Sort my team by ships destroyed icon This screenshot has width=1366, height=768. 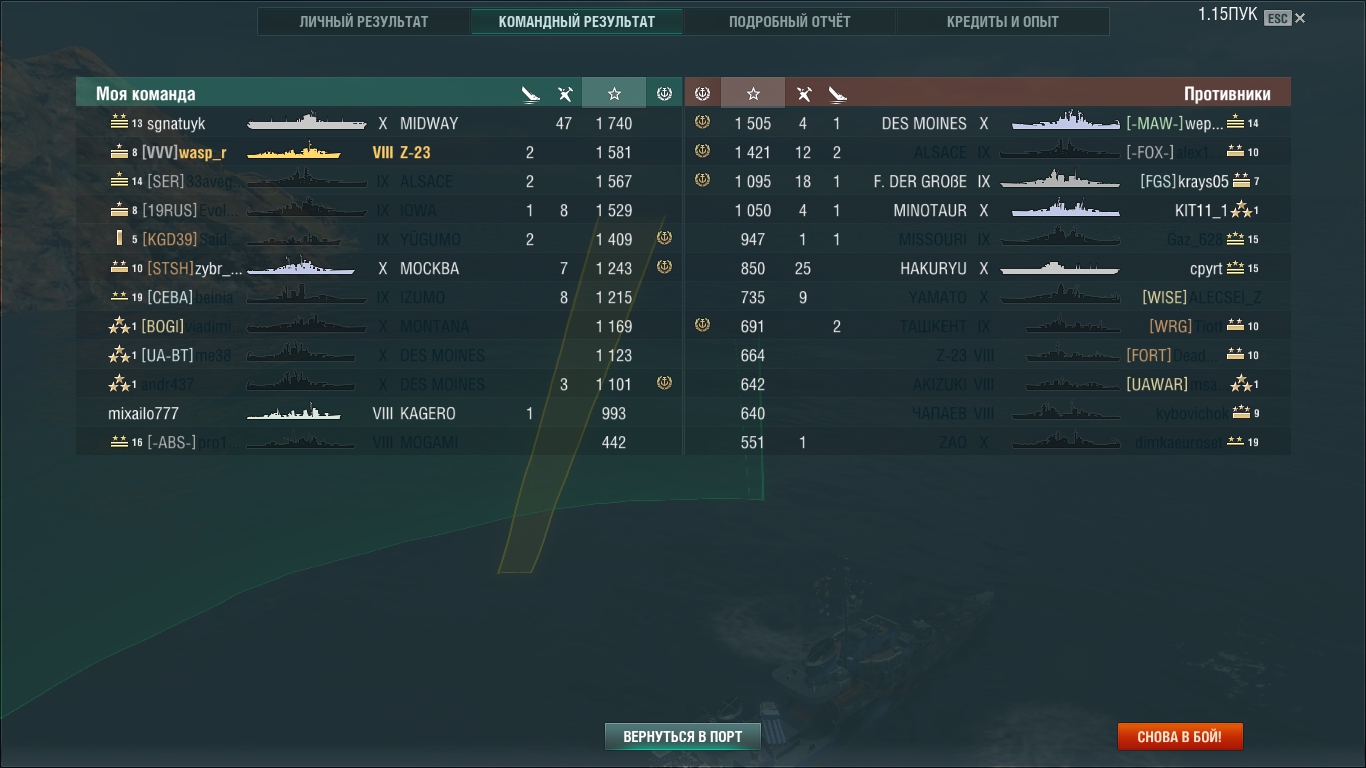pos(530,94)
